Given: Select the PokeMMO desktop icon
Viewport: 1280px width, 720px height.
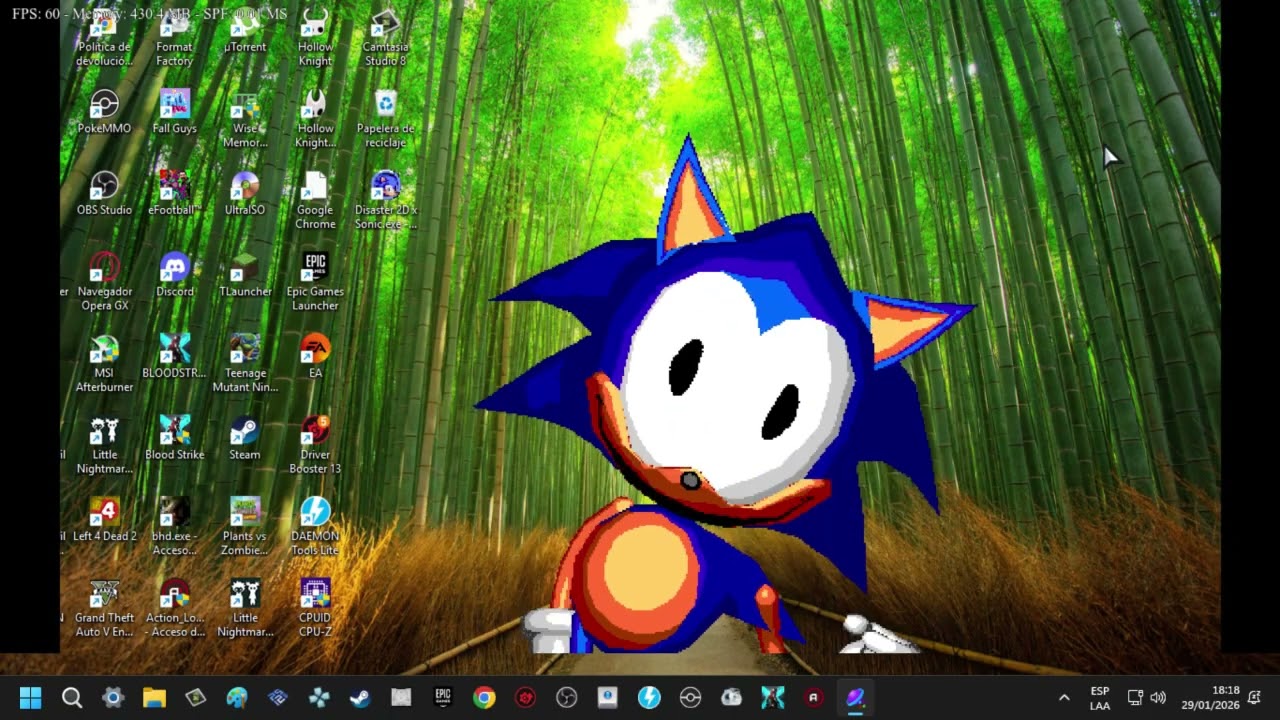Looking at the screenshot, I should pyautogui.click(x=104, y=112).
